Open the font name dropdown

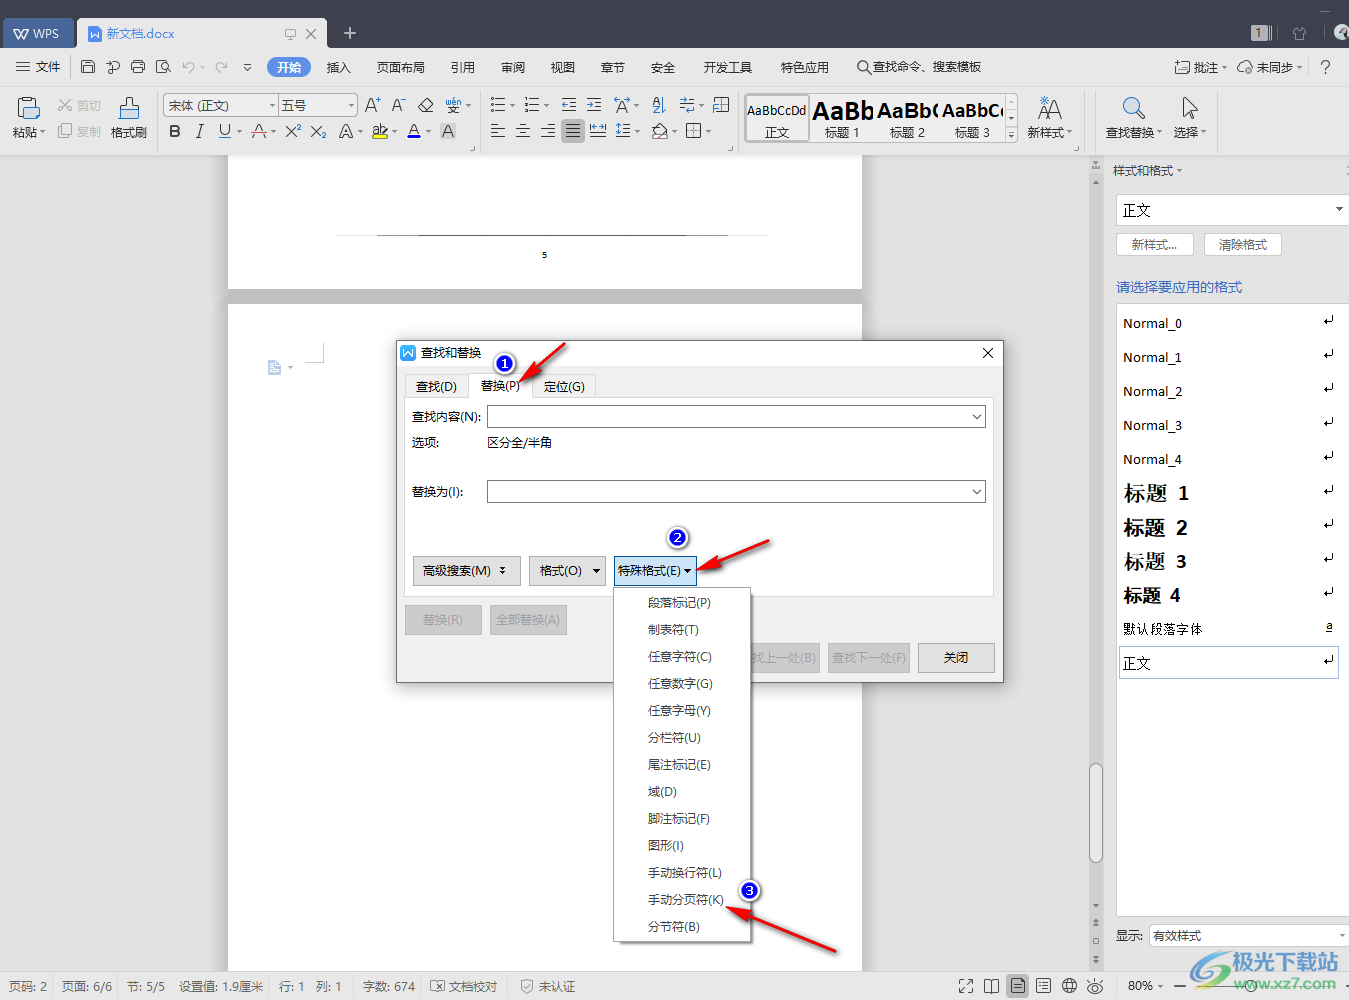[x=272, y=105]
